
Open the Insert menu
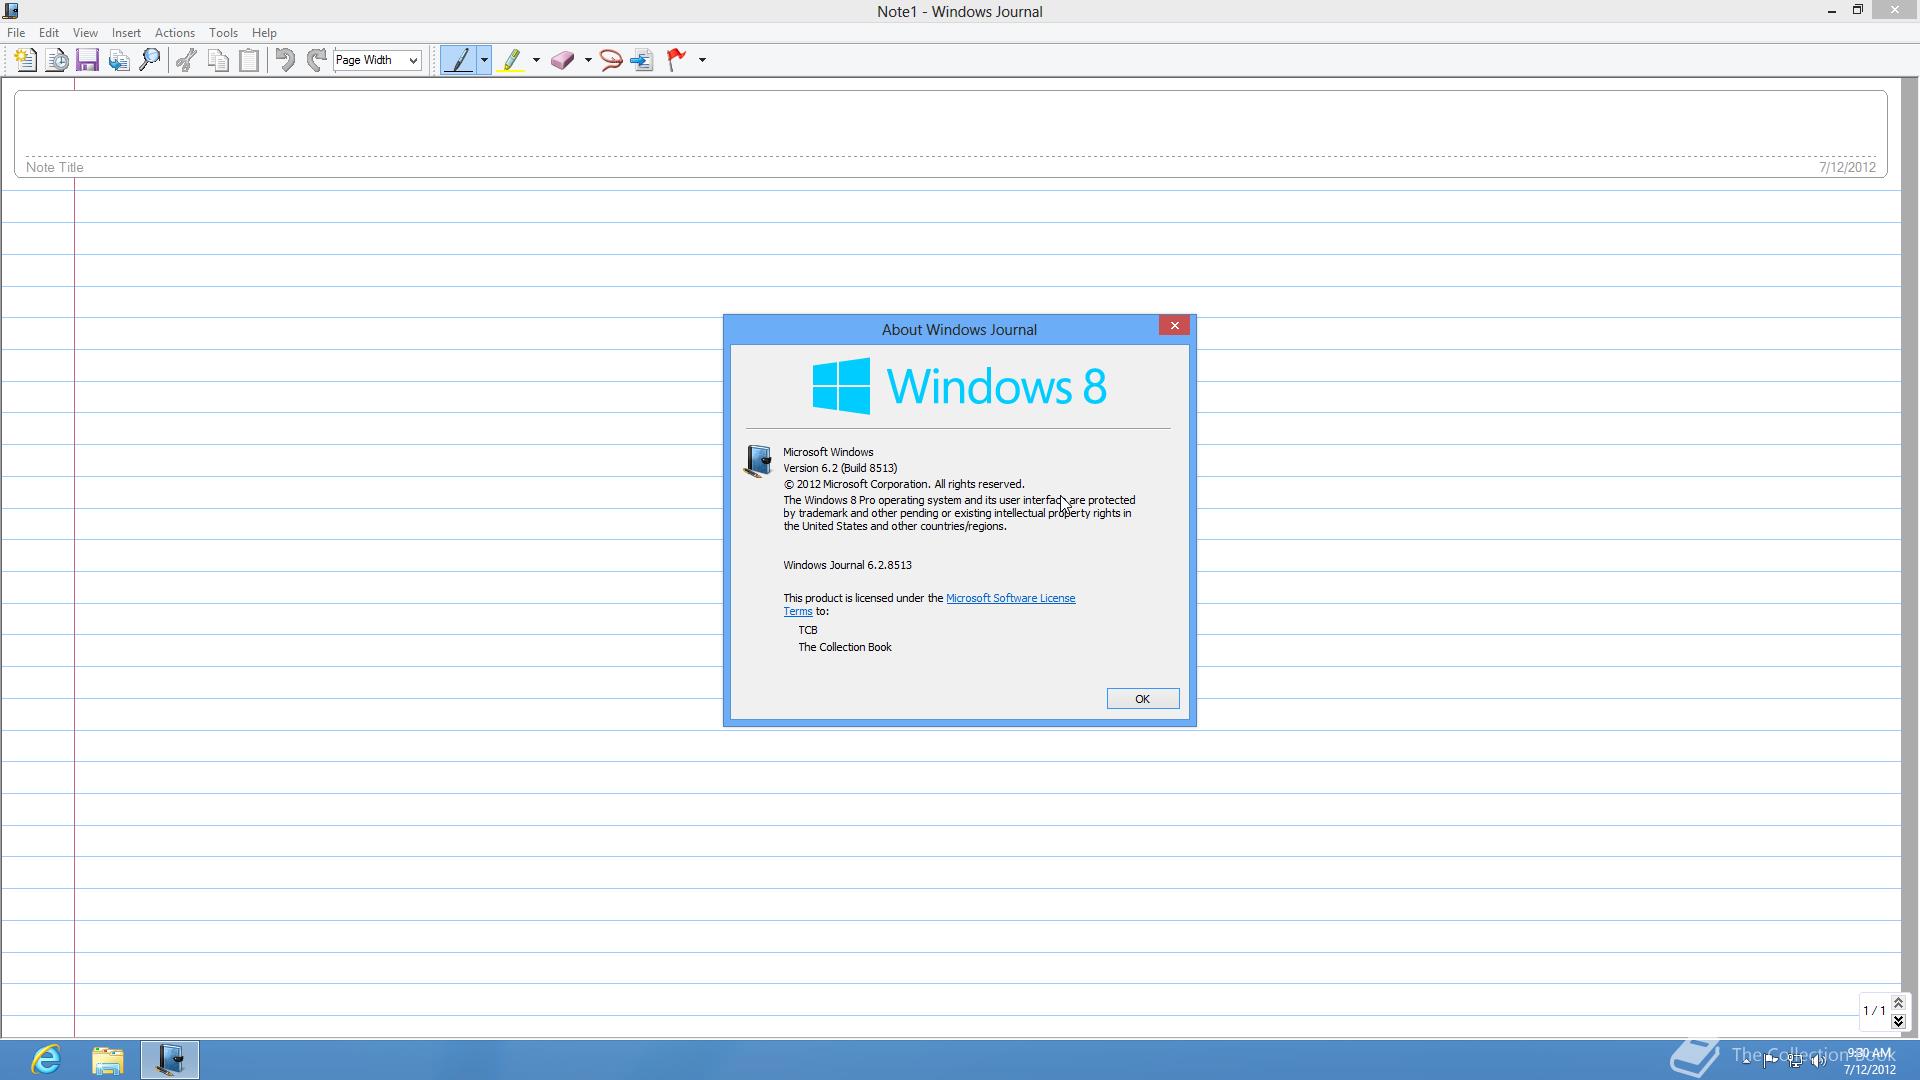tap(126, 33)
